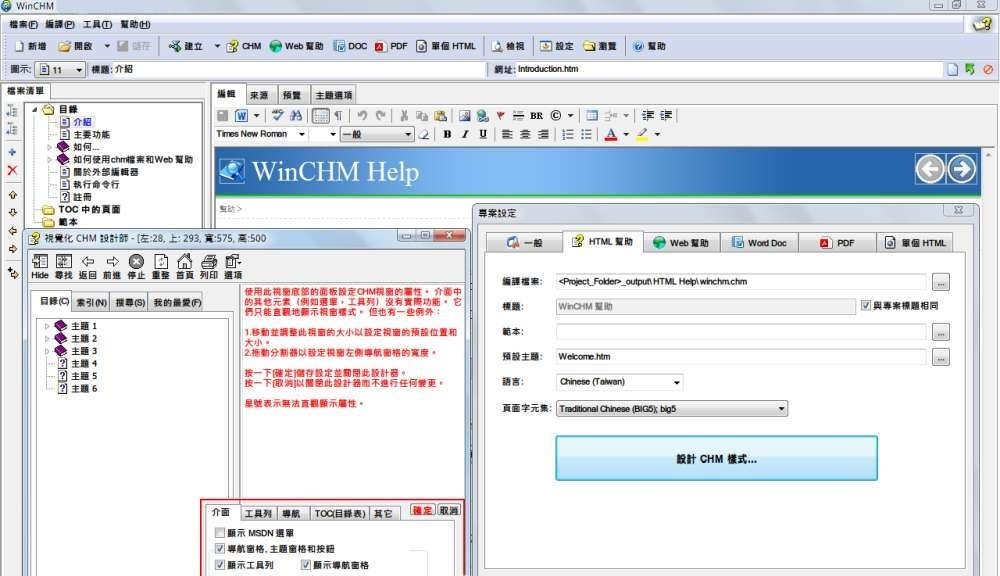Click the yellow highlight color swatch
This screenshot has height=576, width=1000.
click(x=642, y=134)
